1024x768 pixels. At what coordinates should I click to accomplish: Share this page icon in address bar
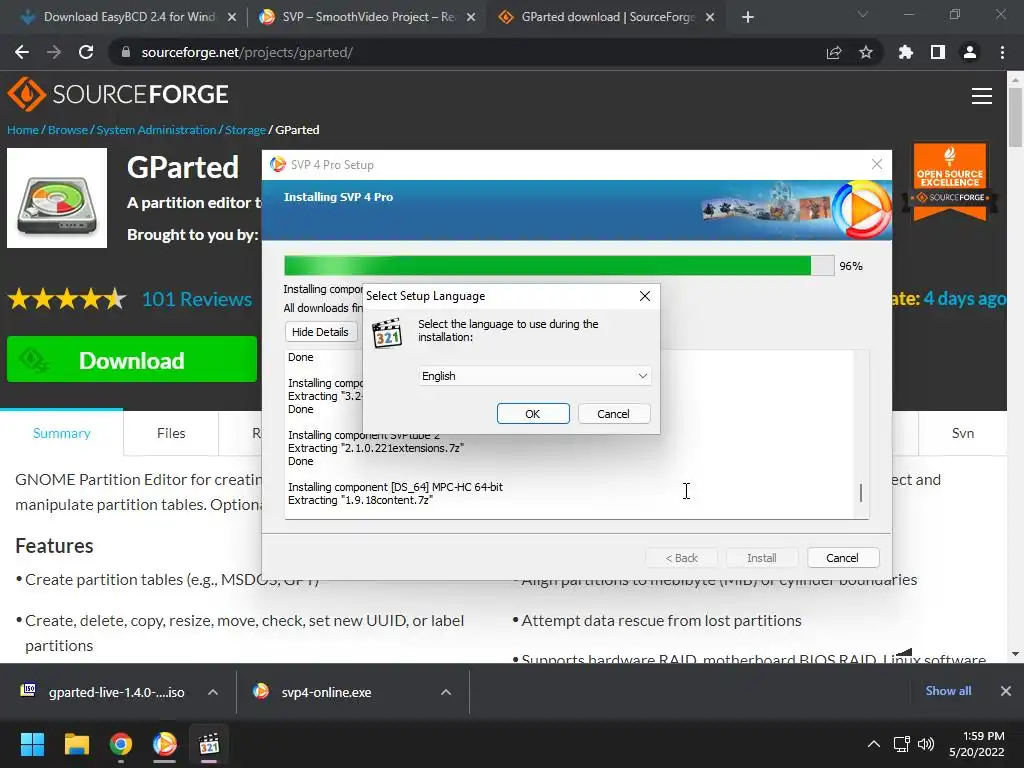pos(834,52)
